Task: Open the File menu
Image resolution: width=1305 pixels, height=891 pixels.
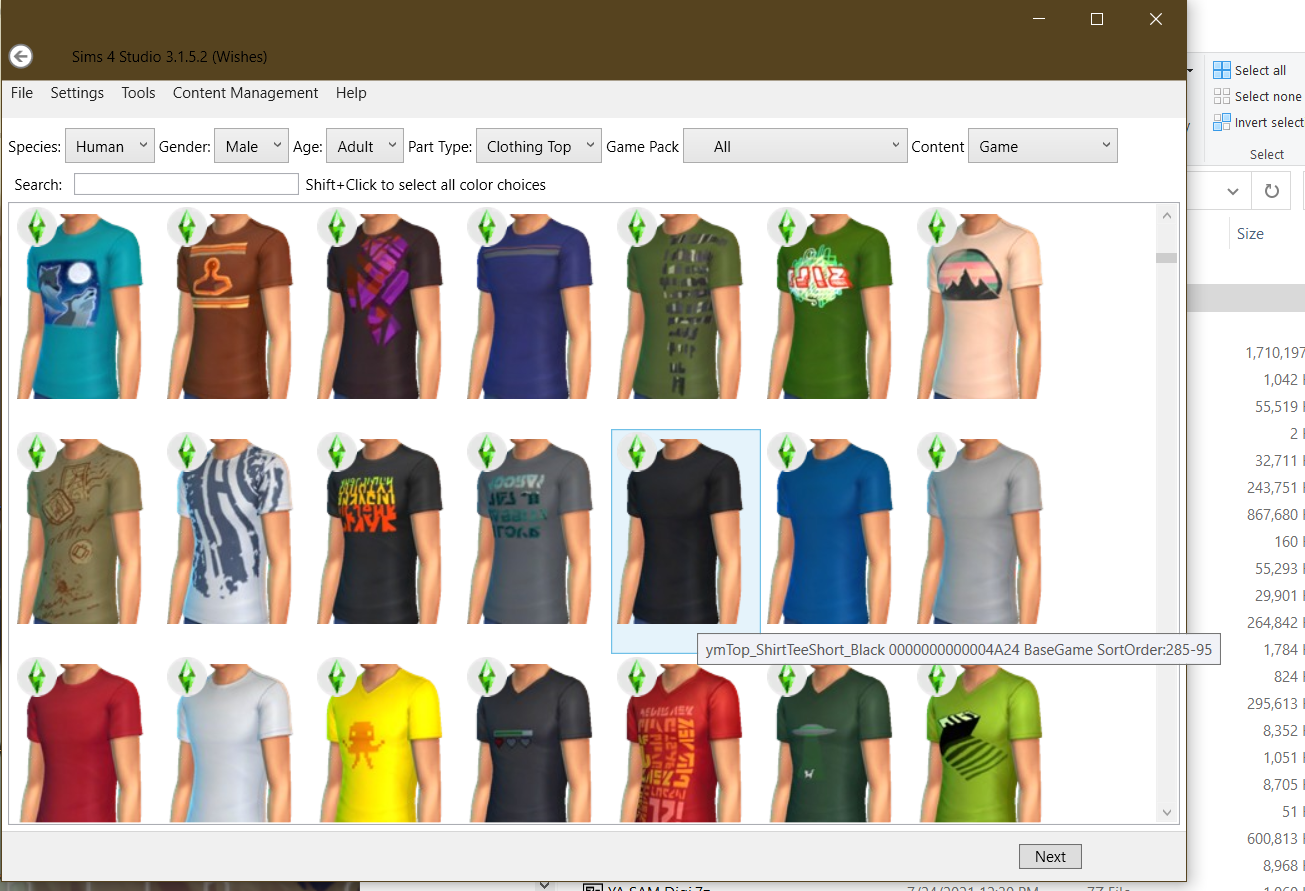Action: (22, 93)
